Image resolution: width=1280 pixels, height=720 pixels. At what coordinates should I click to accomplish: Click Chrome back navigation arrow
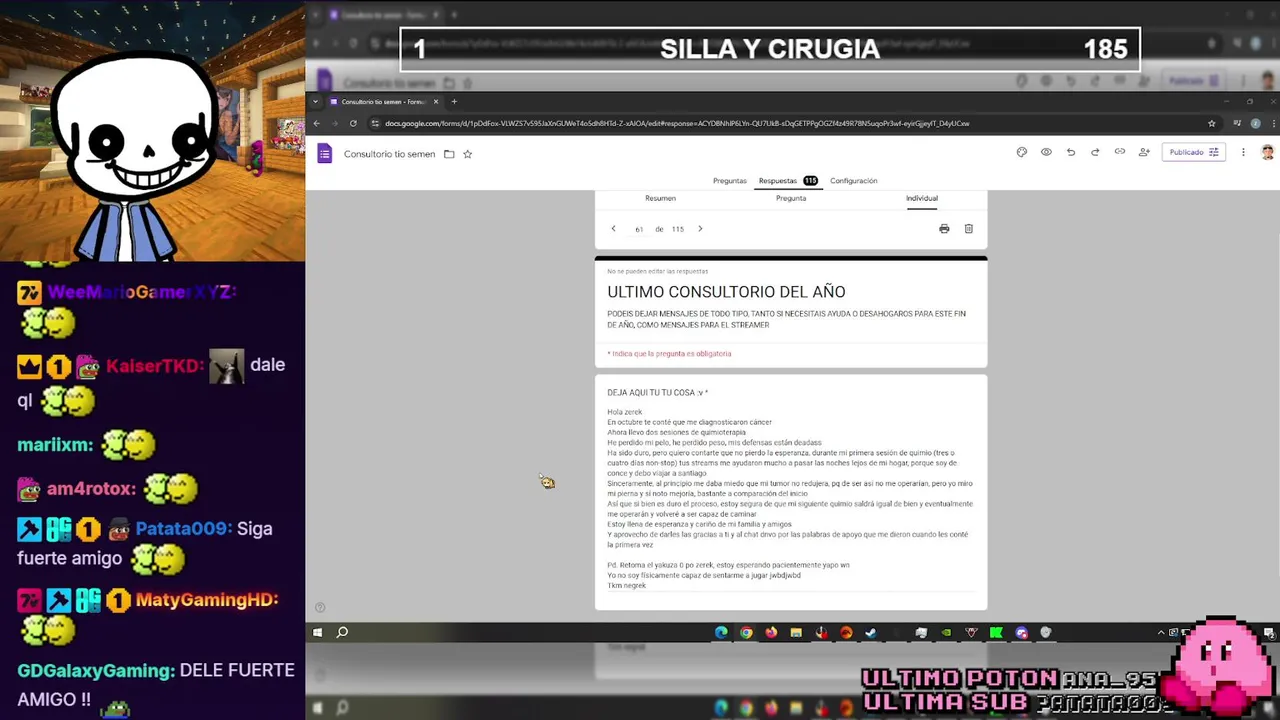(x=317, y=123)
